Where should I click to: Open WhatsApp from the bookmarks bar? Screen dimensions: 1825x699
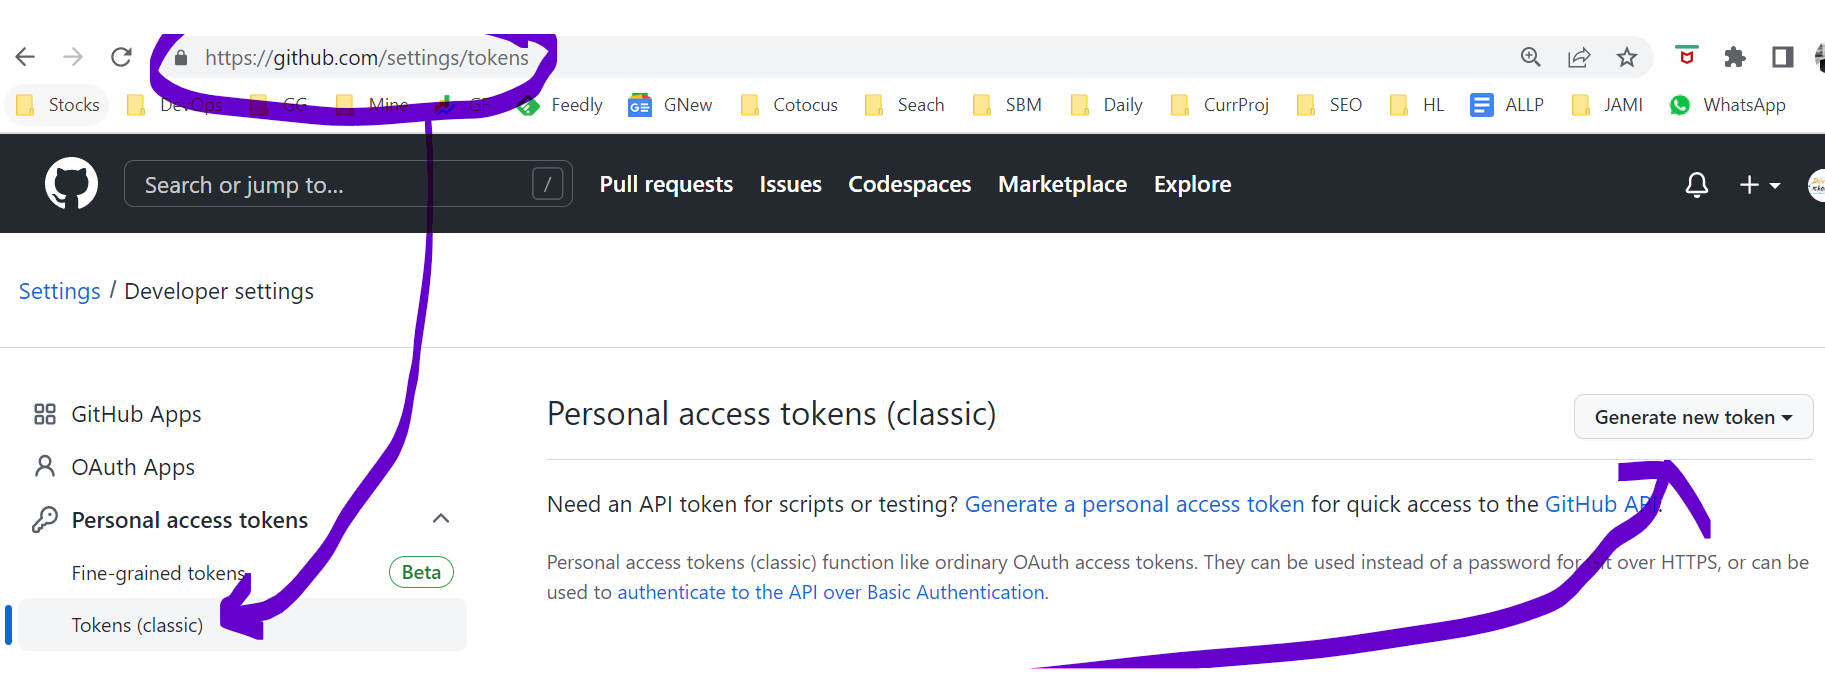tap(1728, 104)
